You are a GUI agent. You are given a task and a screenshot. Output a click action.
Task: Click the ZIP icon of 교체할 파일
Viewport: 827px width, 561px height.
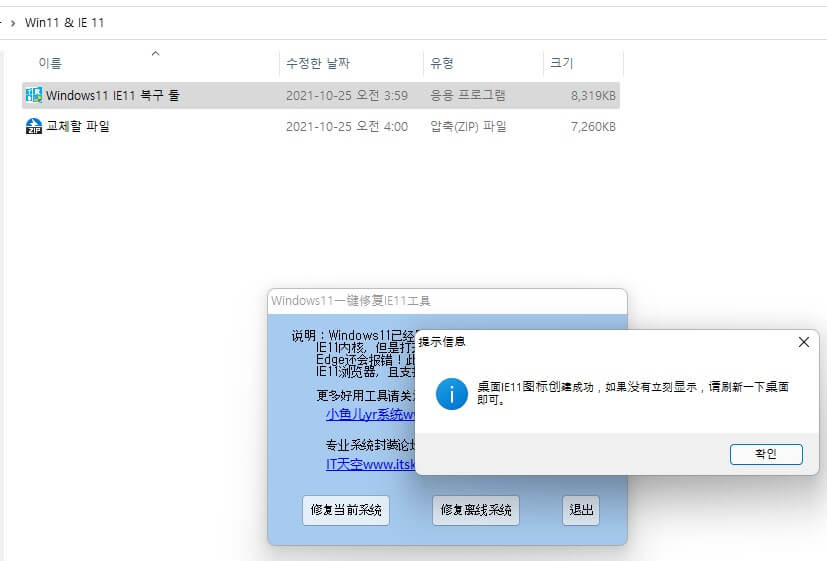coord(33,127)
